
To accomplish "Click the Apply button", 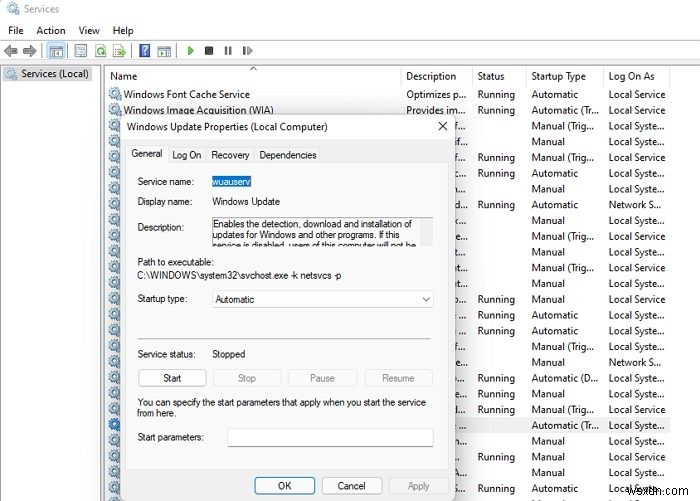I will [418, 486].
